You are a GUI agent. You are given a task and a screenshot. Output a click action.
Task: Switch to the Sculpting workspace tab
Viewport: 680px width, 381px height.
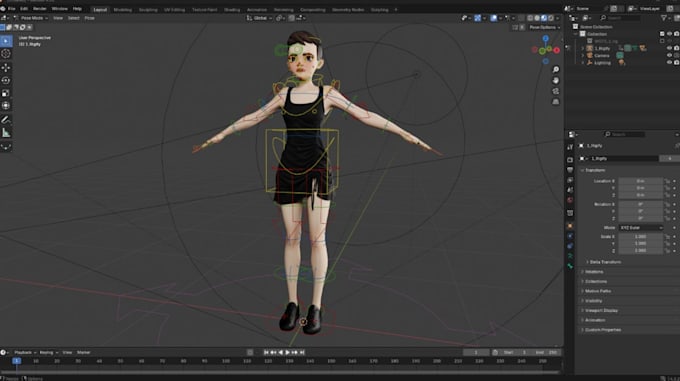tap(148, 10)
